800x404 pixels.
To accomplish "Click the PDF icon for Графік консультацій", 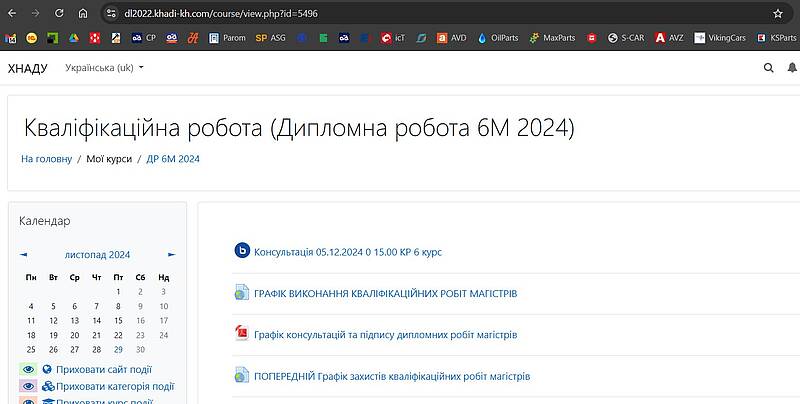I will point(241,334).
